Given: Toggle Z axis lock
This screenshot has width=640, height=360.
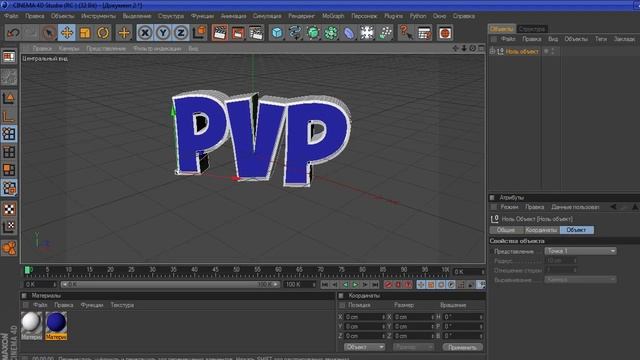Looking at the screenshot, I should coord(181,33).
